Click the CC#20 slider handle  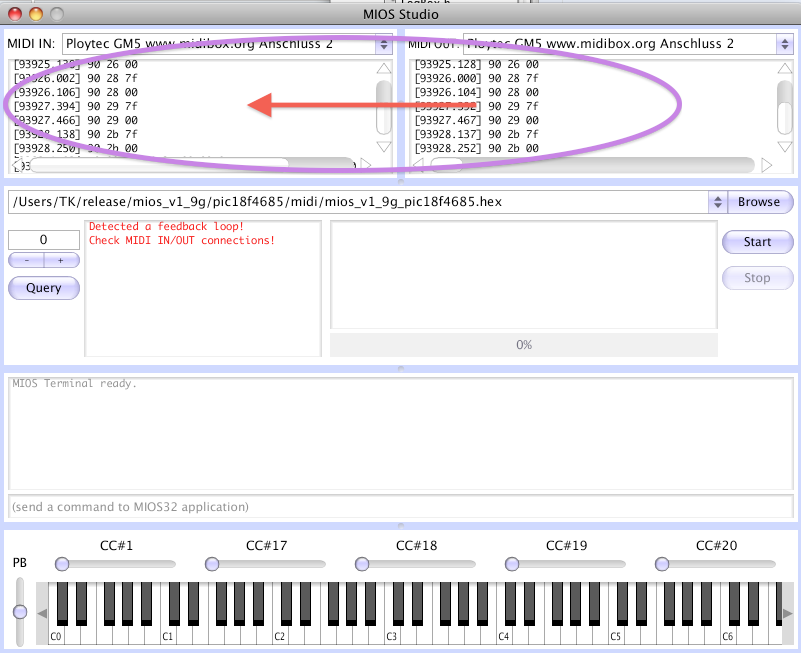point(662,564)
